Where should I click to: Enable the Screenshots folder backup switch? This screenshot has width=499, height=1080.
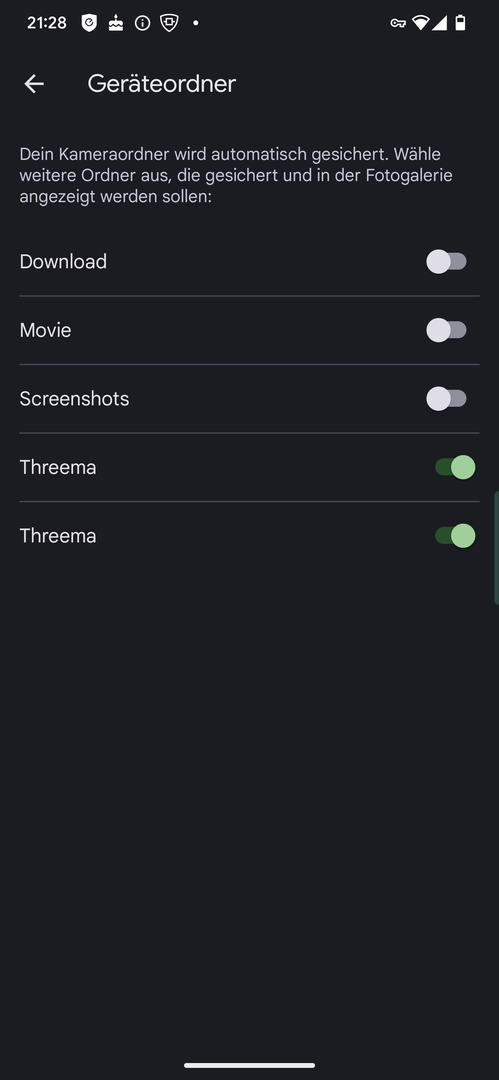coord(447,399)
